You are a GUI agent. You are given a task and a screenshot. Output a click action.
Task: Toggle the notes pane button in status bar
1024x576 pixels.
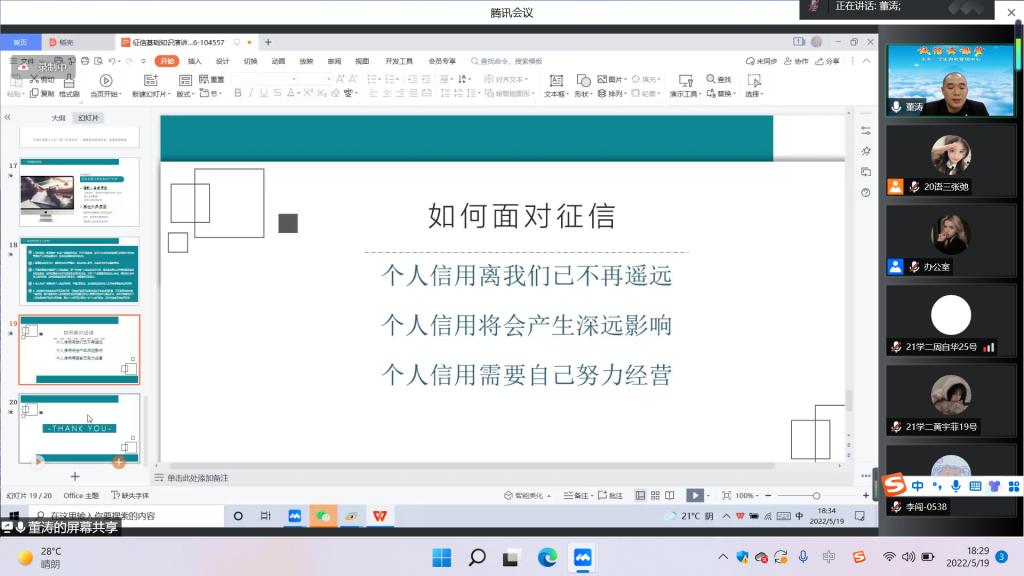coord(577,496)
